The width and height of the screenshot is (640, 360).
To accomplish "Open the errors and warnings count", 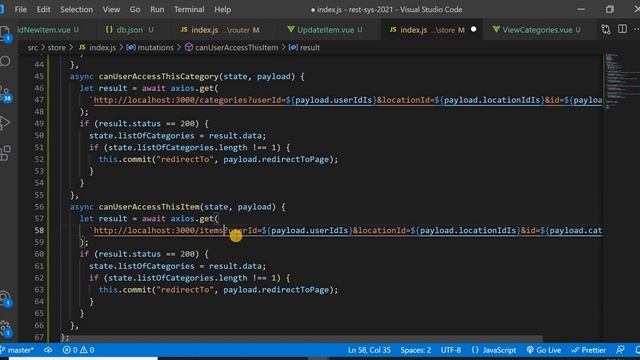I will 78,350.
